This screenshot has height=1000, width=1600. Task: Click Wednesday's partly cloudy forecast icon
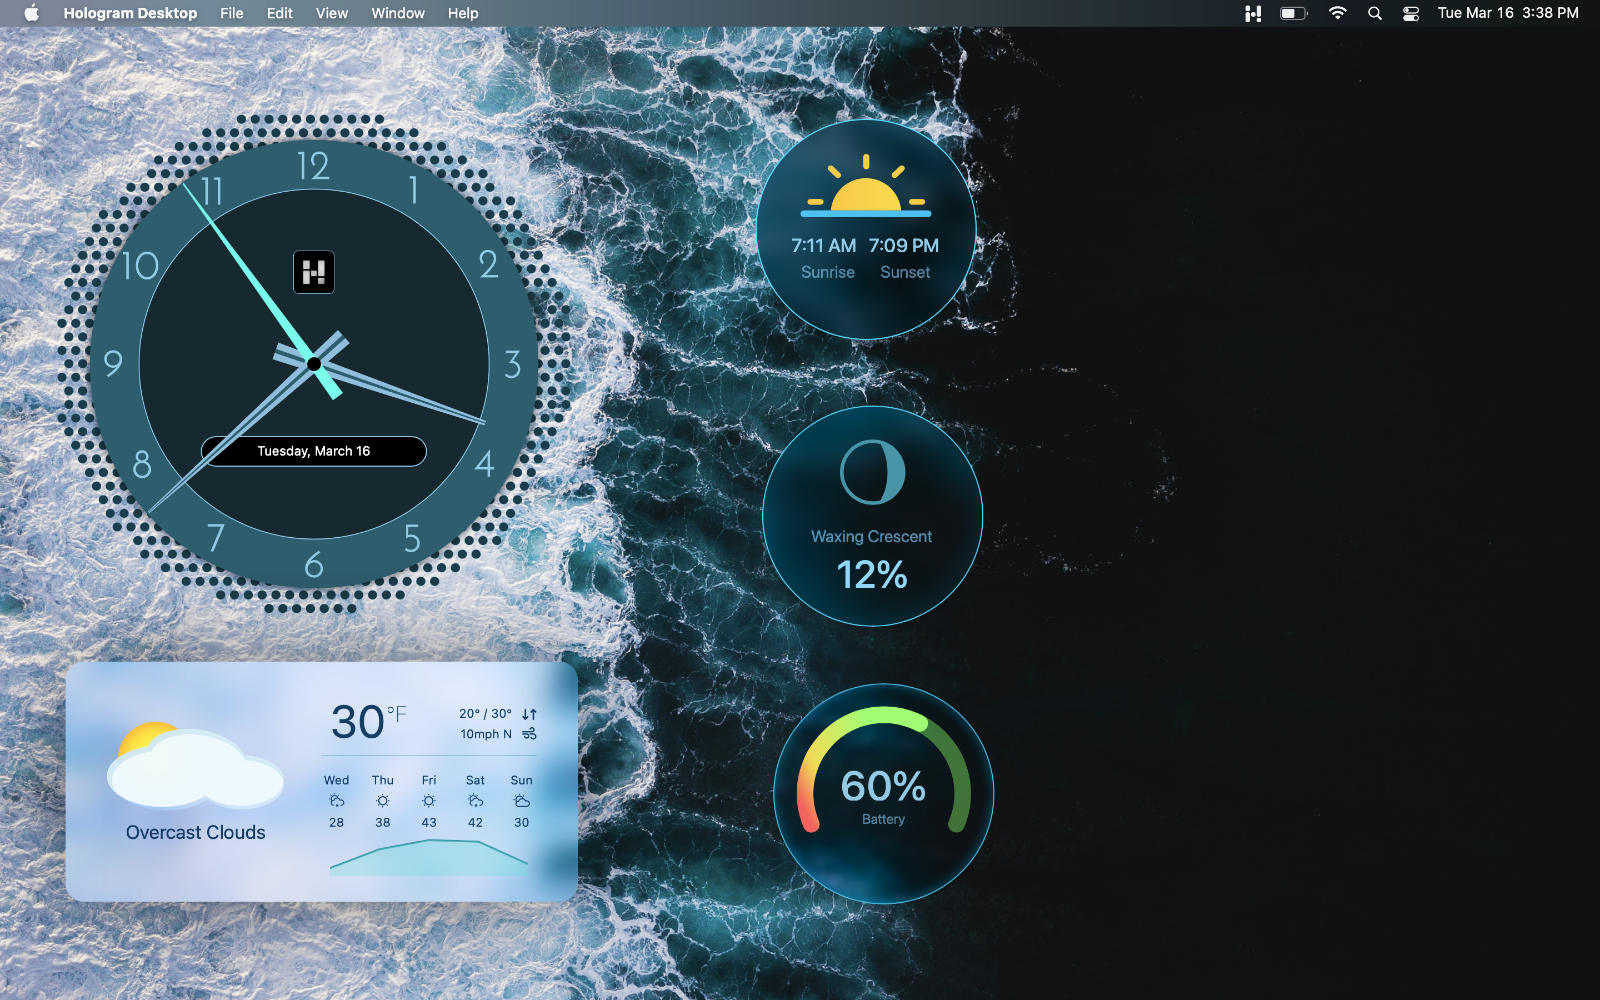pyautogui.click(x=337, y=801)
